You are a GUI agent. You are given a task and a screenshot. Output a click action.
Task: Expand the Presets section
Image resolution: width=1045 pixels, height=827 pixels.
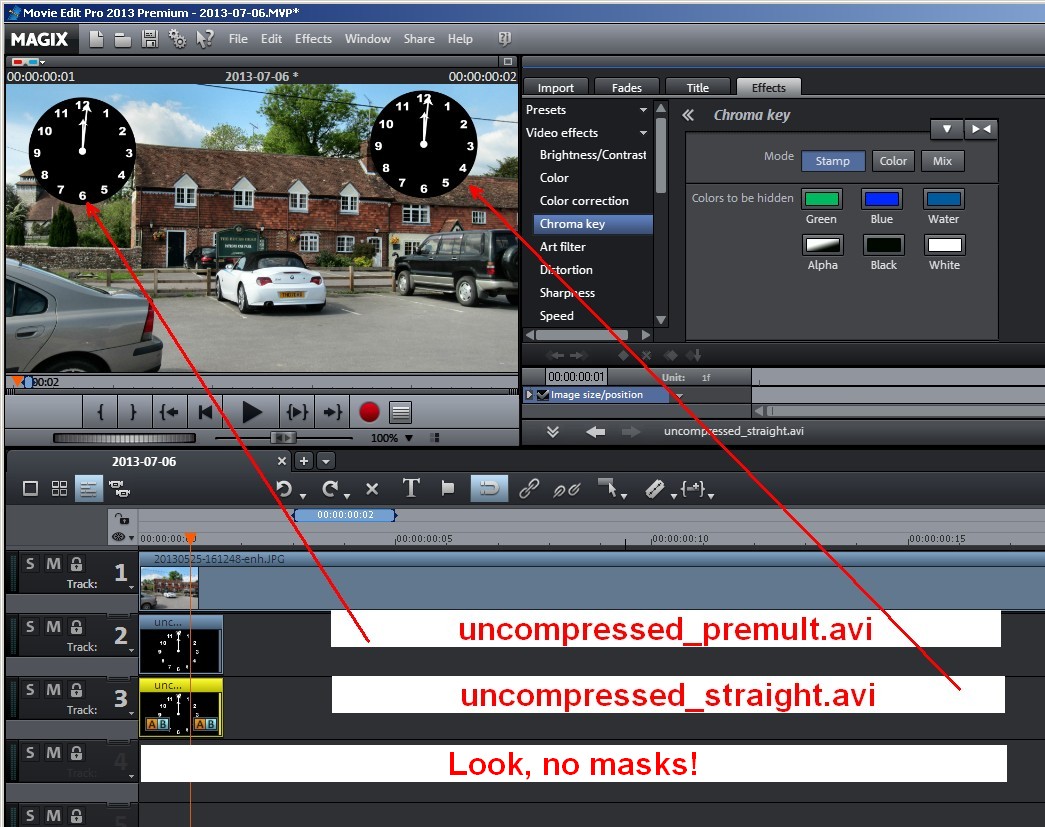(x=643, y=110)
